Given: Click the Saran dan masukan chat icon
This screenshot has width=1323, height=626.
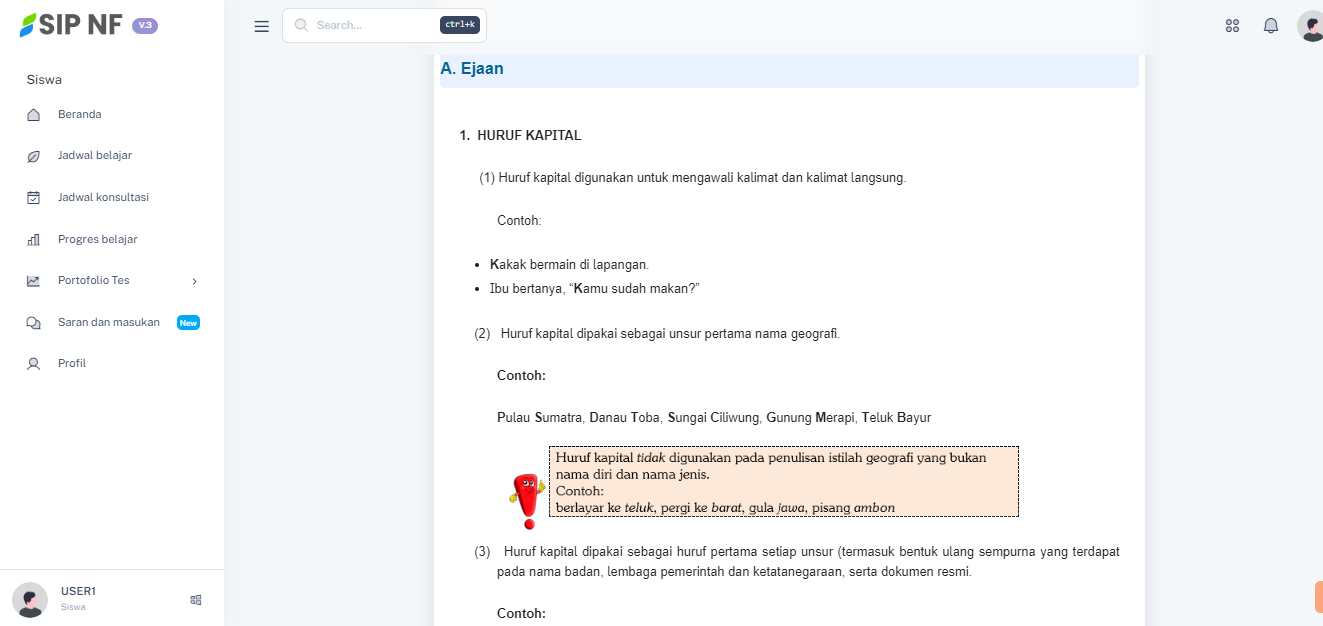Looking at the screenshot, I should pyautogui.click(x=34, y=323).
